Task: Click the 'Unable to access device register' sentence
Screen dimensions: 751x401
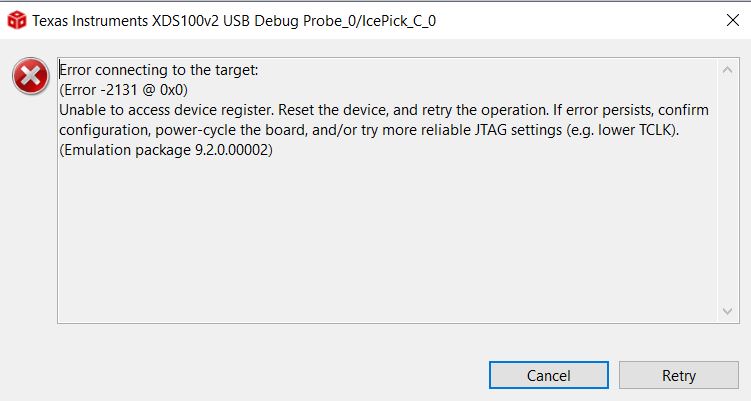Action: [166, 110]
